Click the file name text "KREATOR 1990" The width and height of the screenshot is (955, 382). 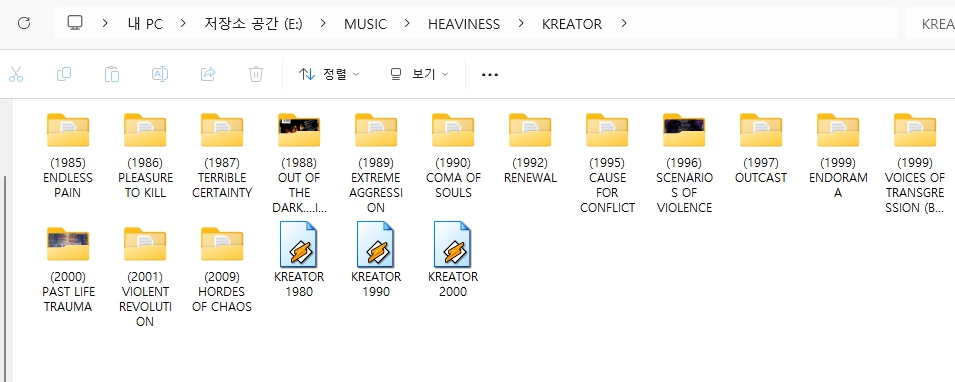(376, 284)
